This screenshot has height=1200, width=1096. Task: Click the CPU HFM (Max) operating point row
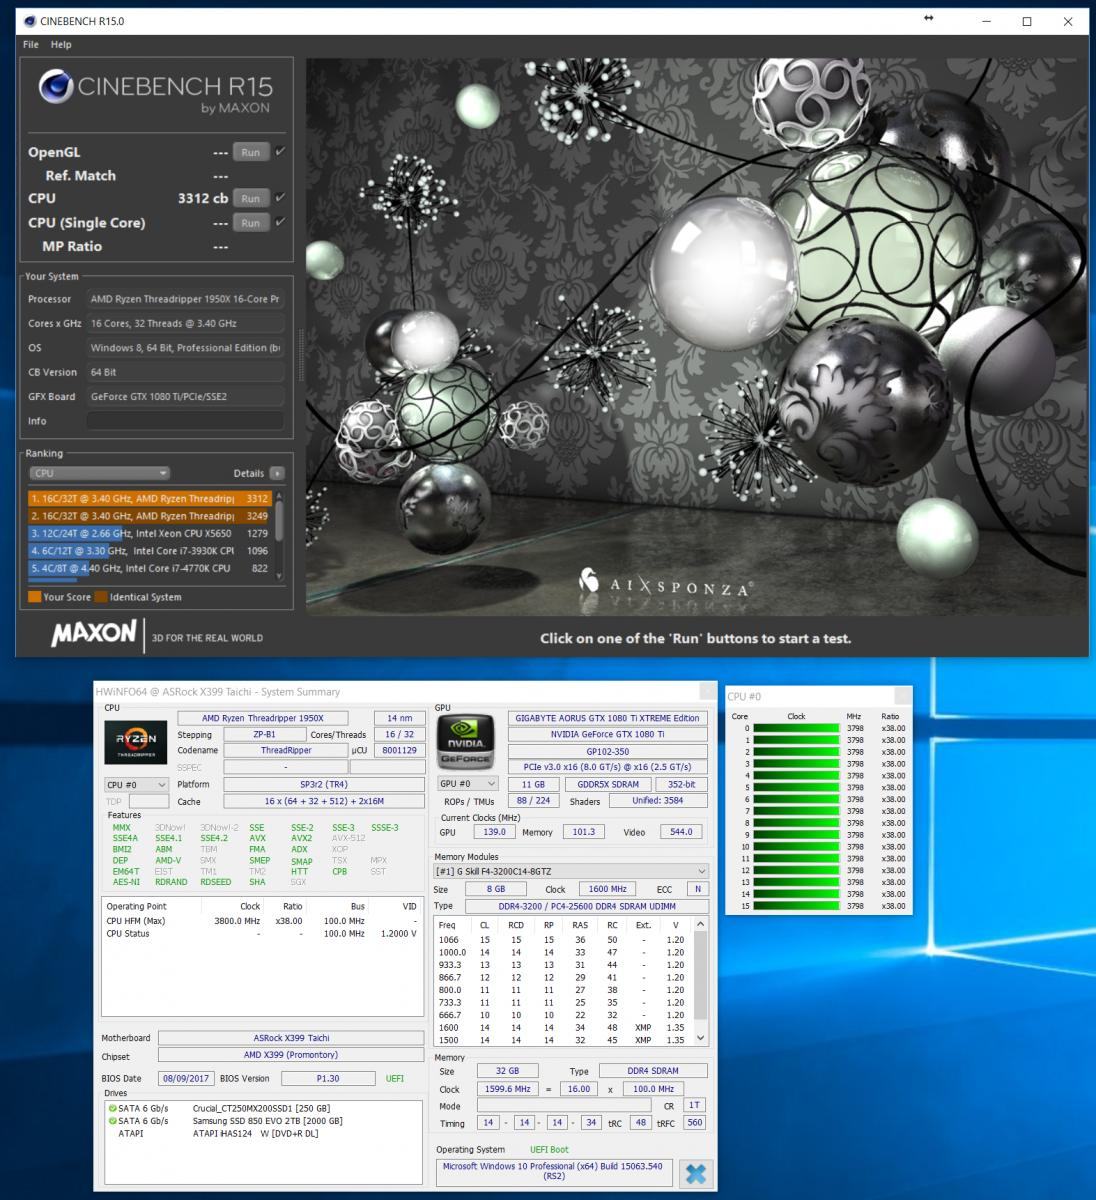coord(262,921)
